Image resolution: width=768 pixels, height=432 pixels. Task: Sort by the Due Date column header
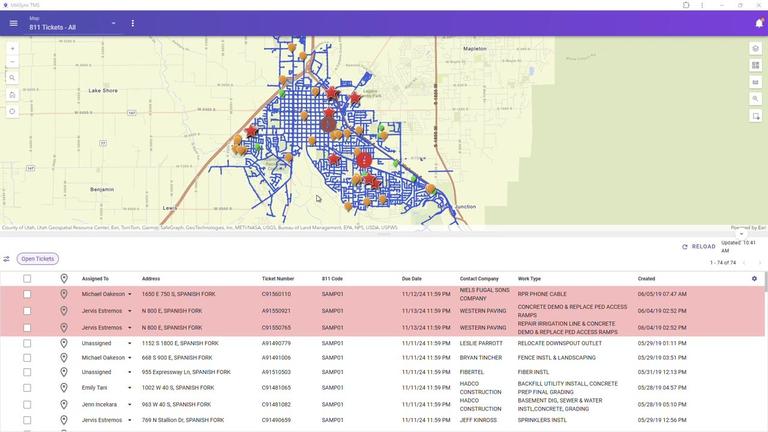coord(412,279)
